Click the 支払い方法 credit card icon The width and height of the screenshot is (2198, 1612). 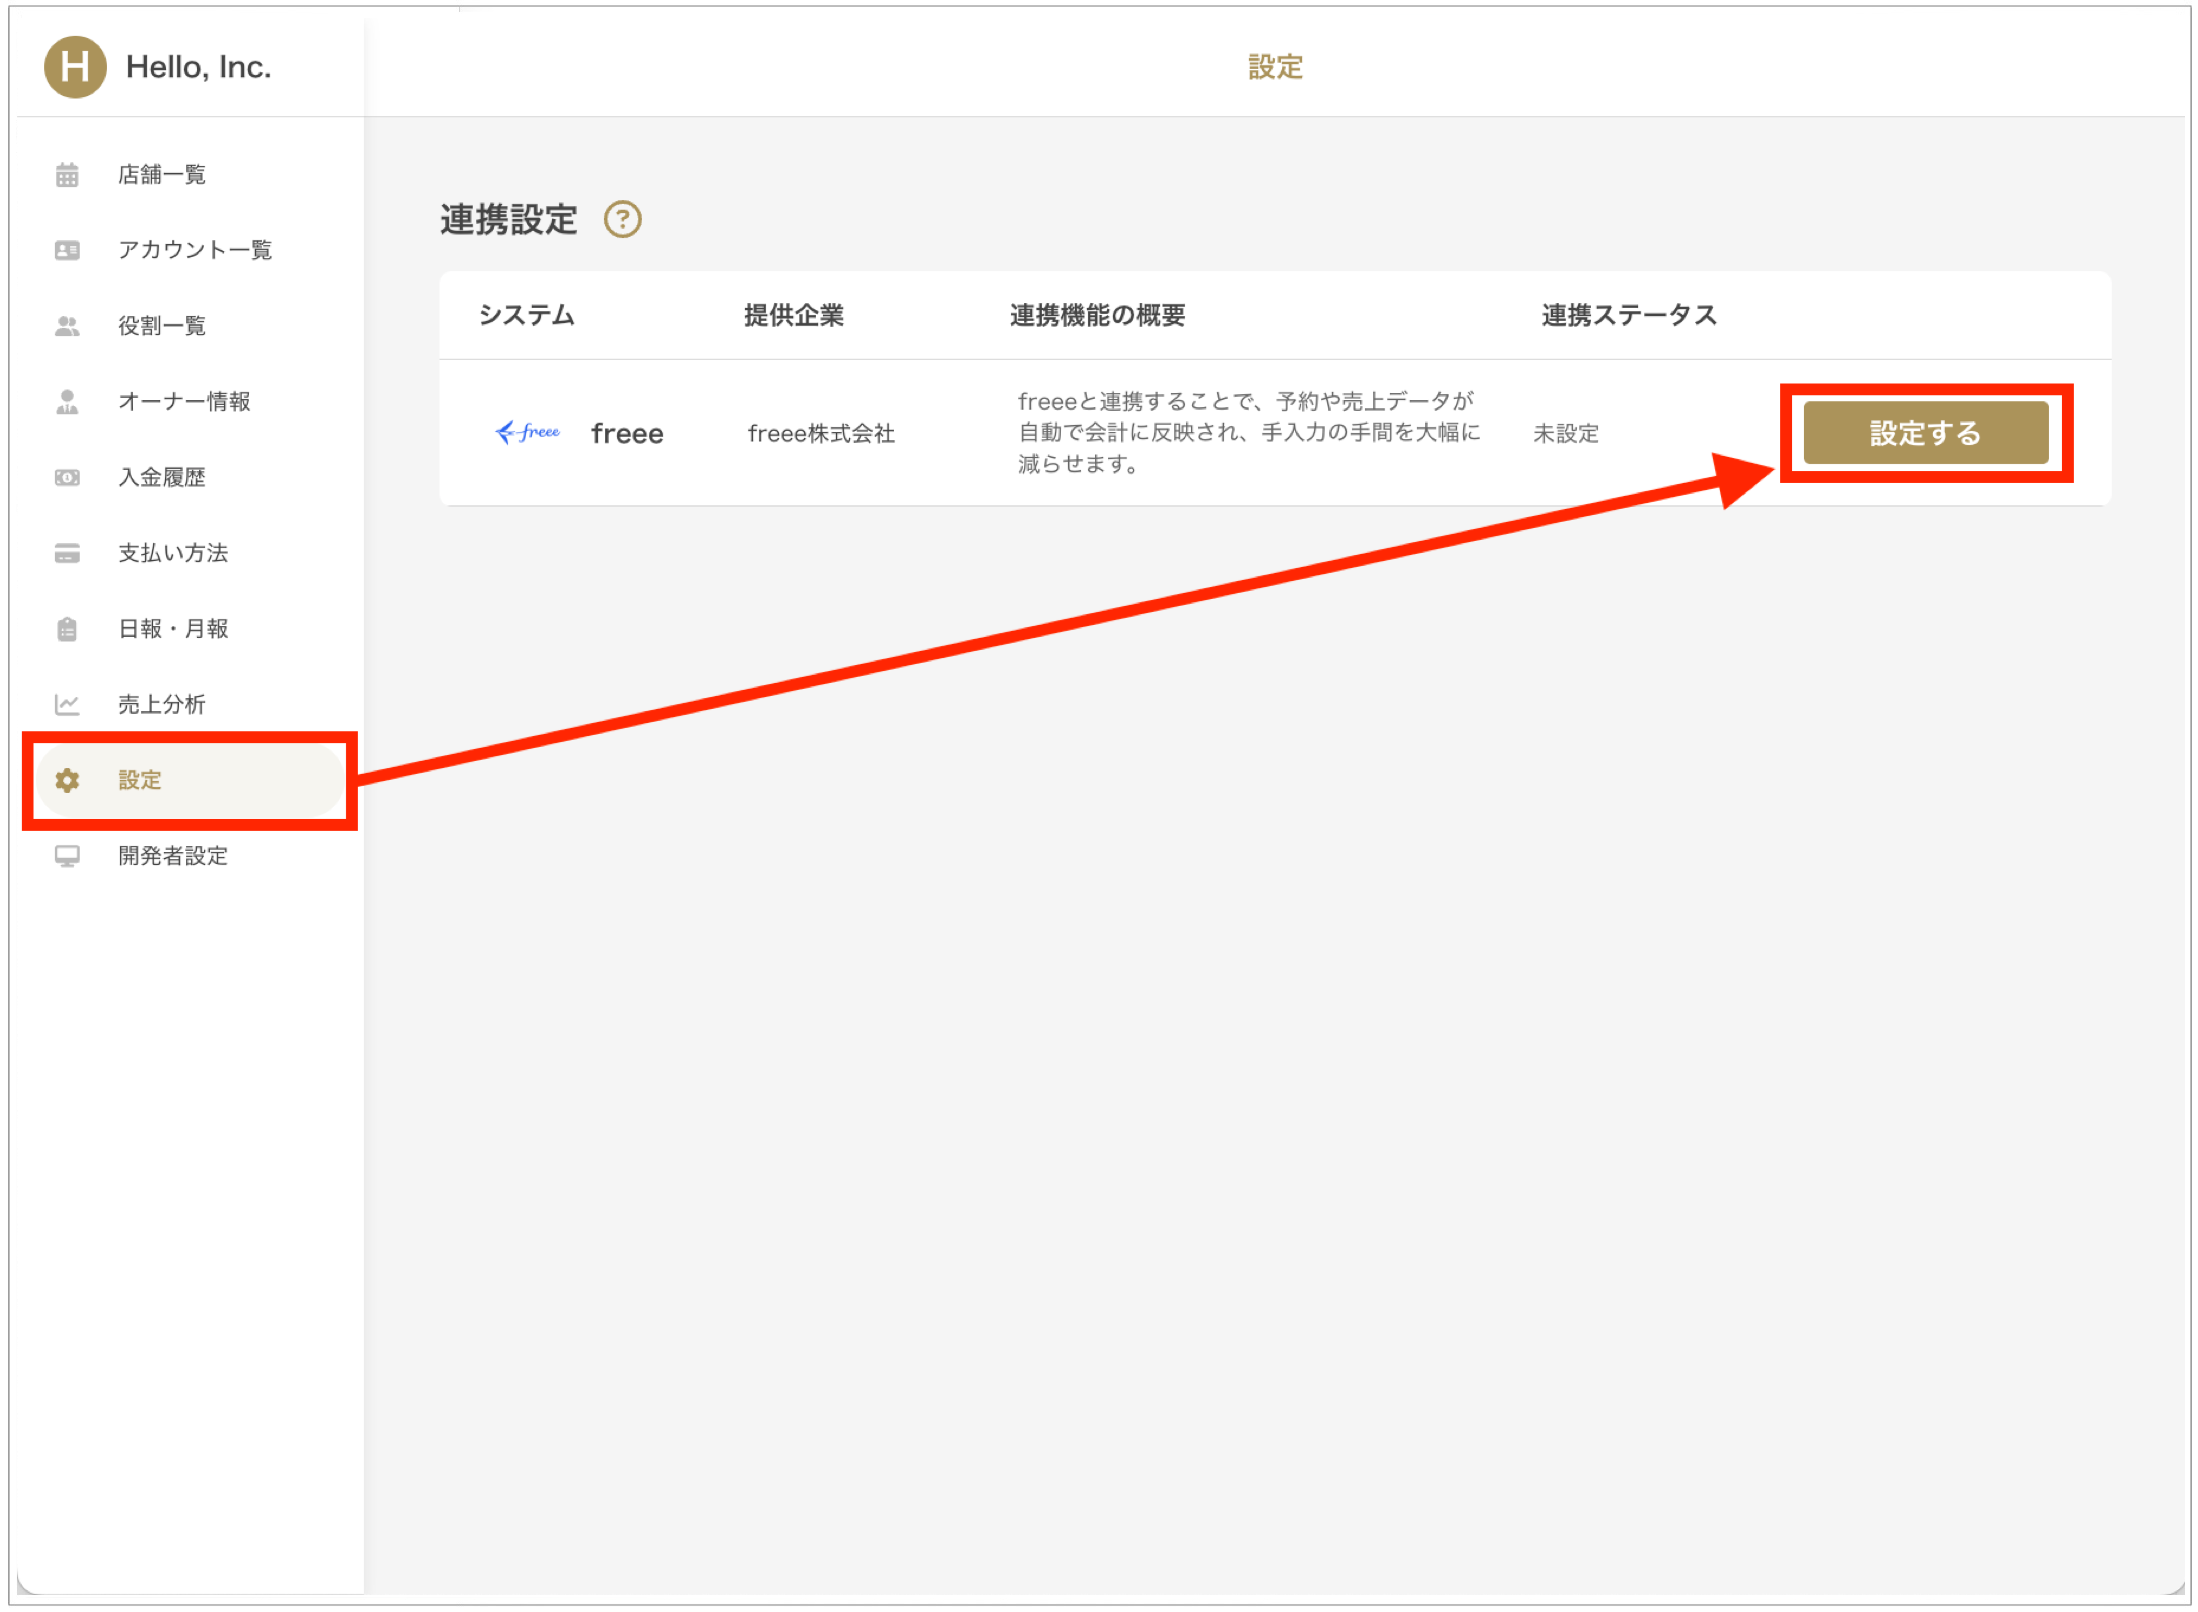(67, 553)
